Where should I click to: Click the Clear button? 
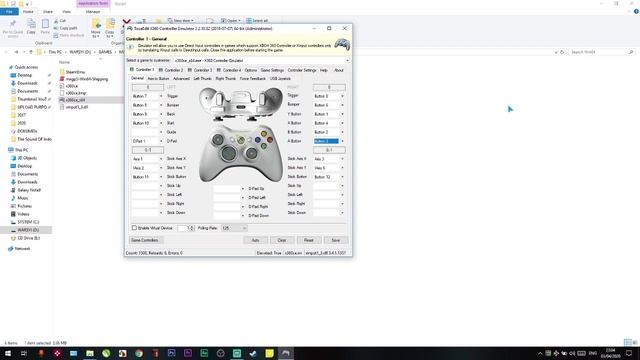pos(282,240)
